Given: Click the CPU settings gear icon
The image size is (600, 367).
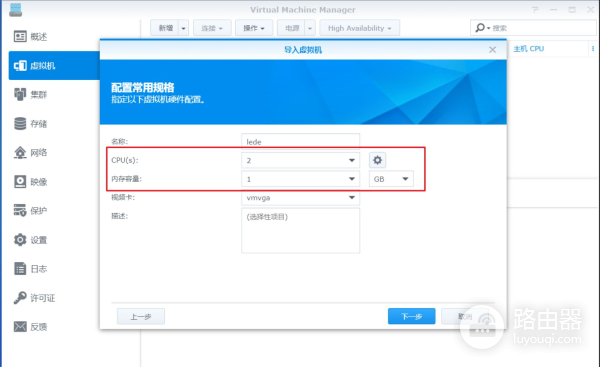Looking at the screenshot, I should click(x=377, y=160).
